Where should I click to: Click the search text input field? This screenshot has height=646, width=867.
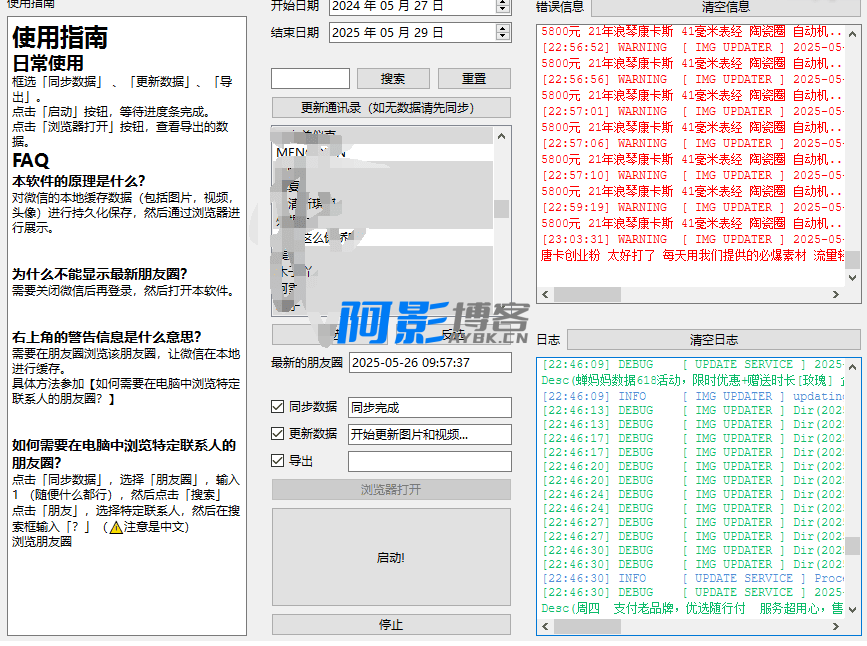click(310, 79)
